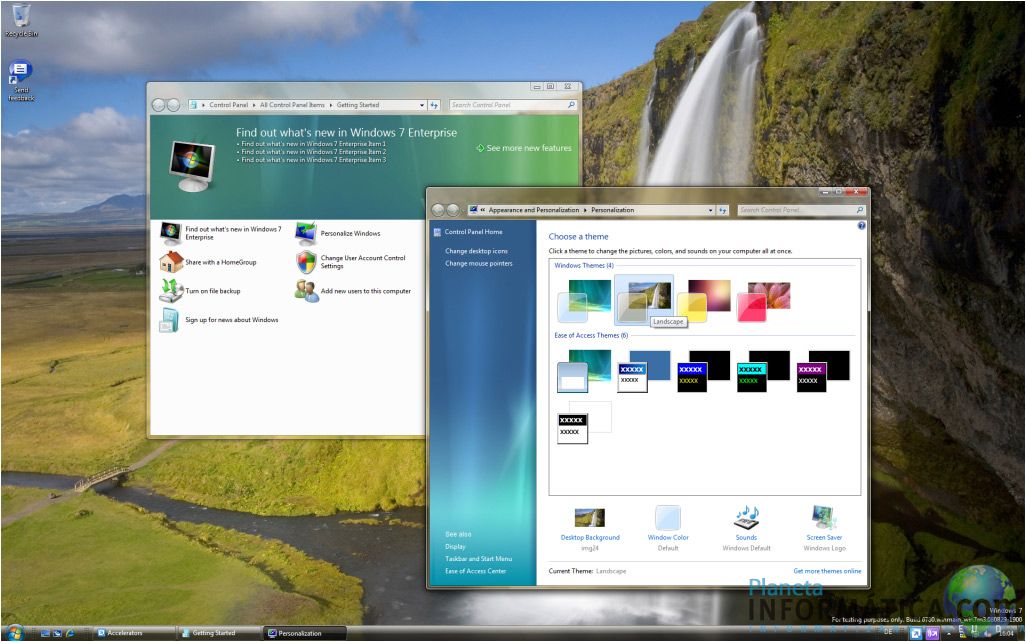The width and height of the screenshot is (1026, 642).
Task: Click the Windows Start orb
Action: pyautogui.click(x=14, y=632)
